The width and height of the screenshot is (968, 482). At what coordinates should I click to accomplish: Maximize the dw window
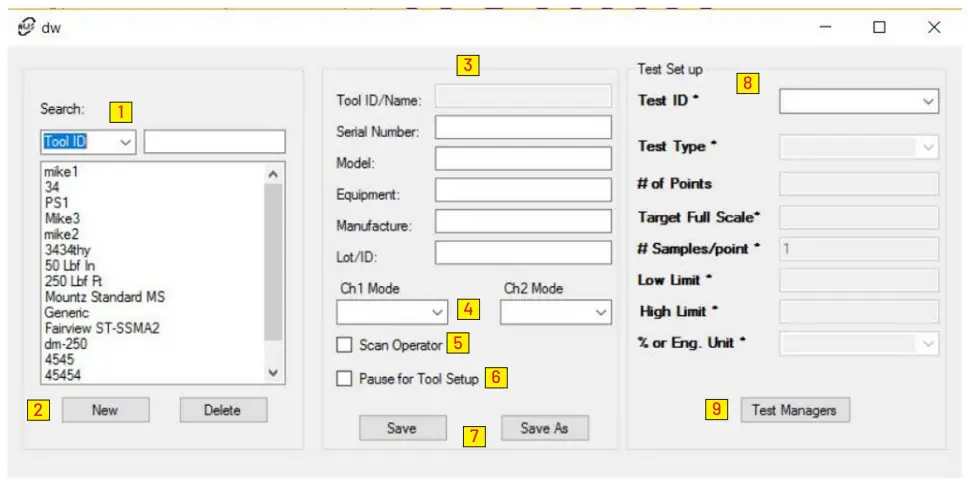point(880,27)
